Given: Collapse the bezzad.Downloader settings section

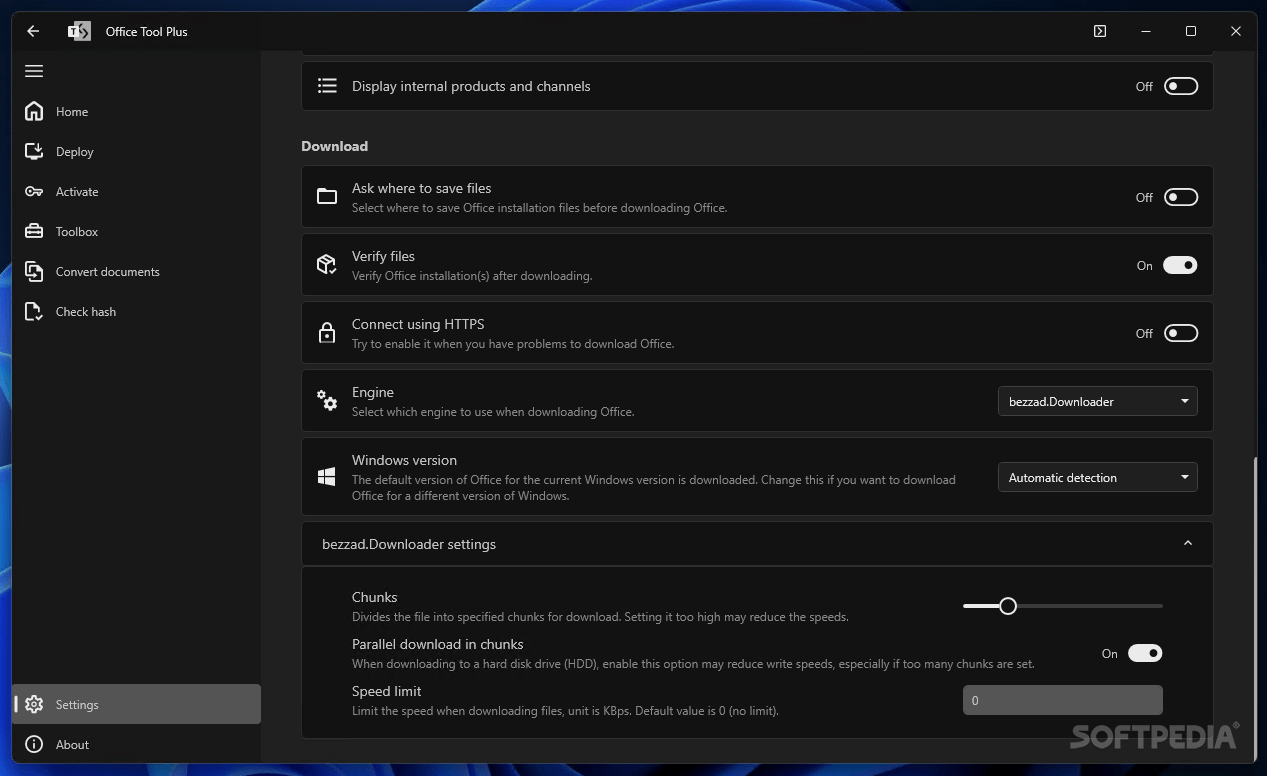Looking at the screenshot, I should click(x=1188, y=544).
